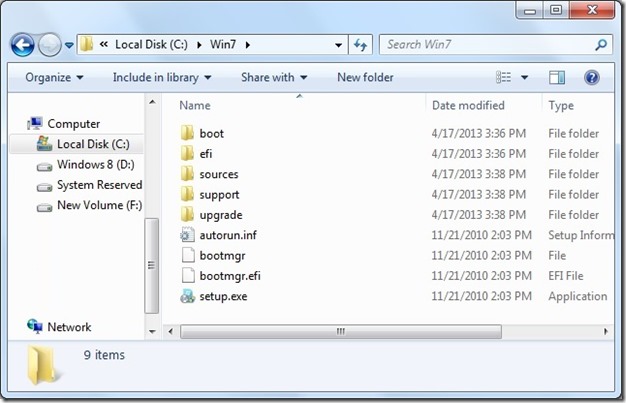626x403 pixels.
Task: Click navigation pane scroll up arrow
Action: click(152, 102)
